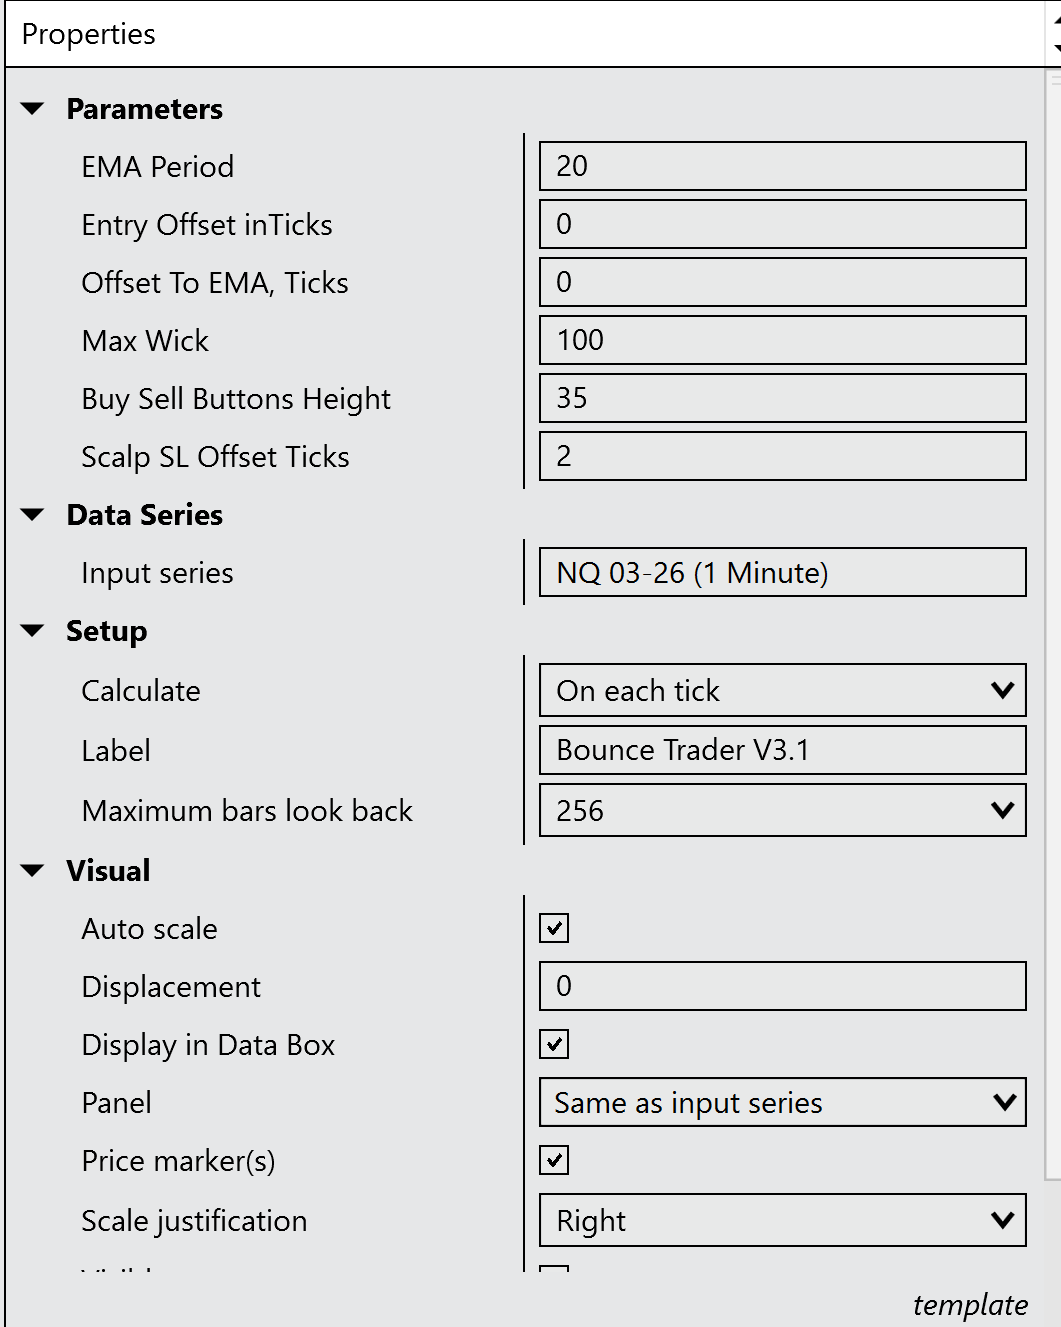Collapse the Visual section triangle
Image resolution: width=1061 pixels, height=1327 pixels.
tap(33, 871)
